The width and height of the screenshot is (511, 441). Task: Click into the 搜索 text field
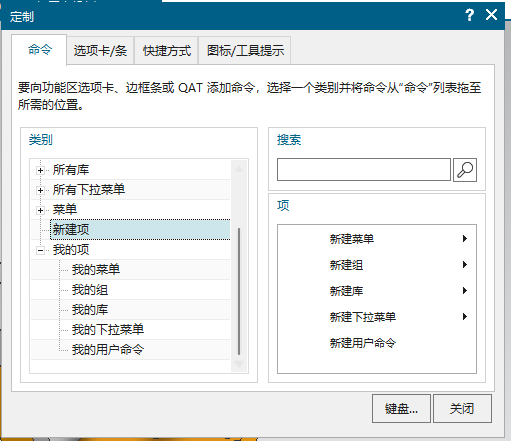point(364,170)
